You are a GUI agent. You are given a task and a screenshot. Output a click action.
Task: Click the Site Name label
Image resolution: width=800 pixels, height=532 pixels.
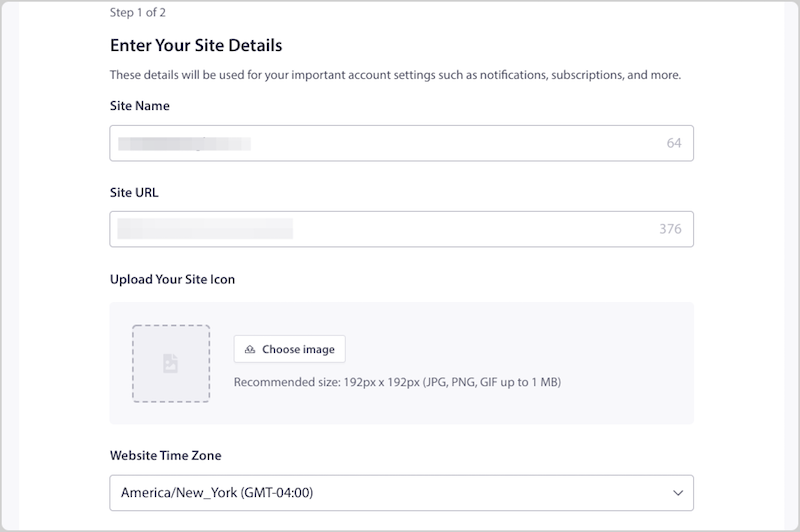point(140,106)
